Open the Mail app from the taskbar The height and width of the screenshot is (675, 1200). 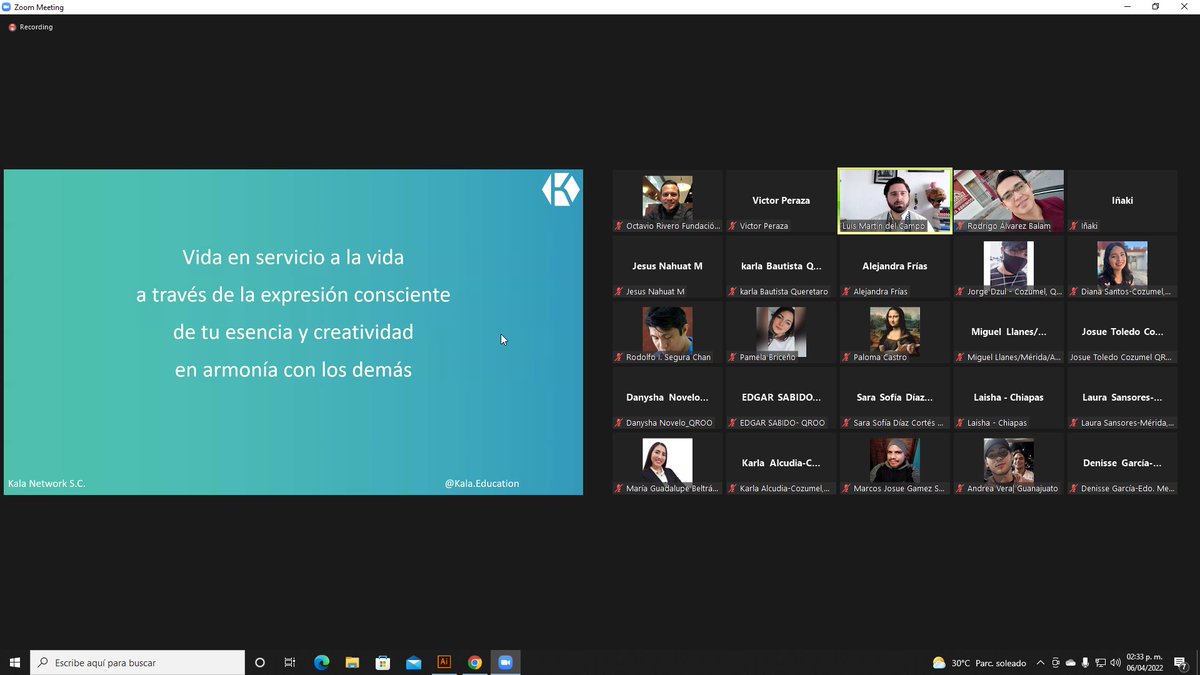click(x=413, y=662)
